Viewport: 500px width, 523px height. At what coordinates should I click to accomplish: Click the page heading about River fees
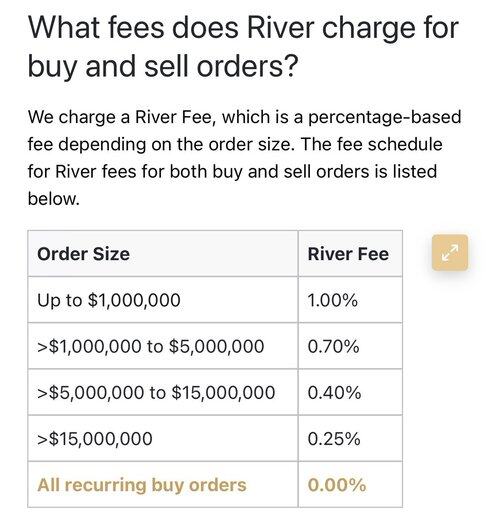(x=243, y=47)
